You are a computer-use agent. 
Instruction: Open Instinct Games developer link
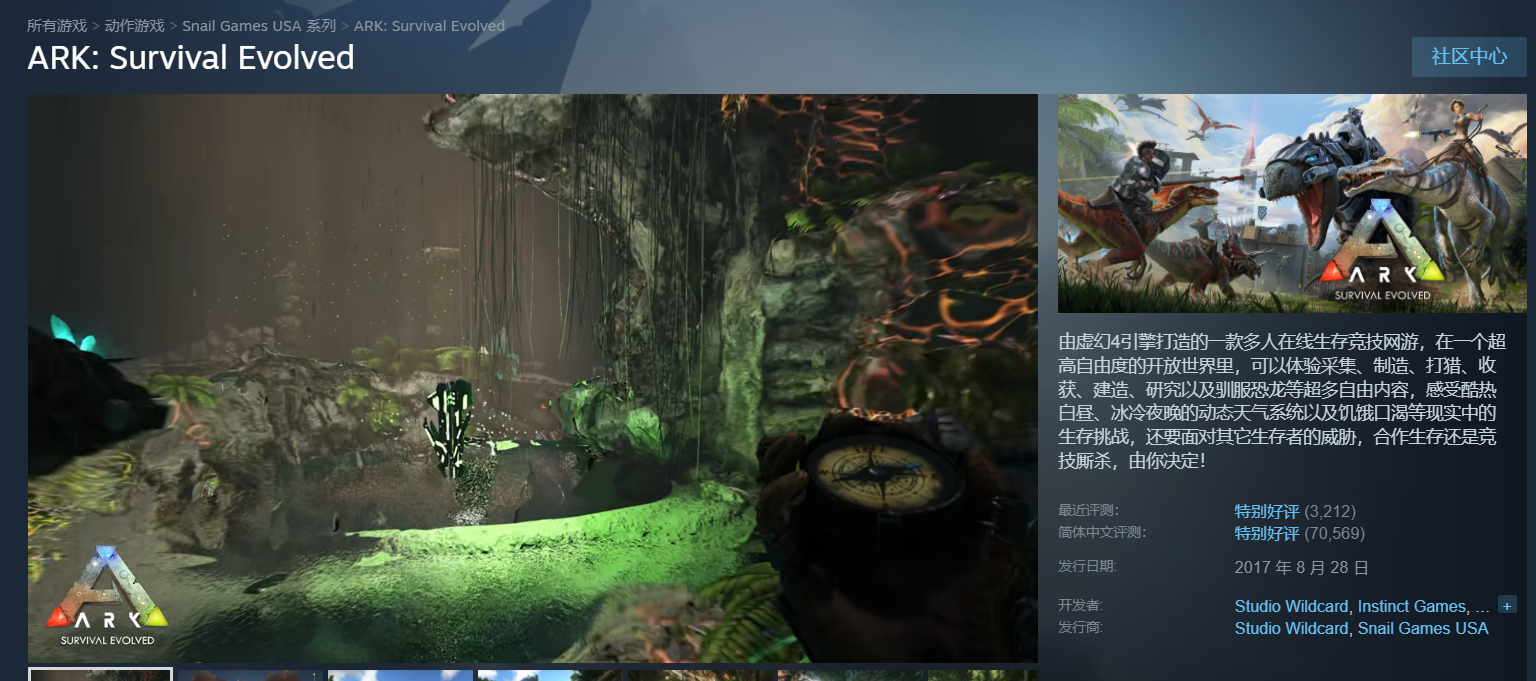(1411, 606)
